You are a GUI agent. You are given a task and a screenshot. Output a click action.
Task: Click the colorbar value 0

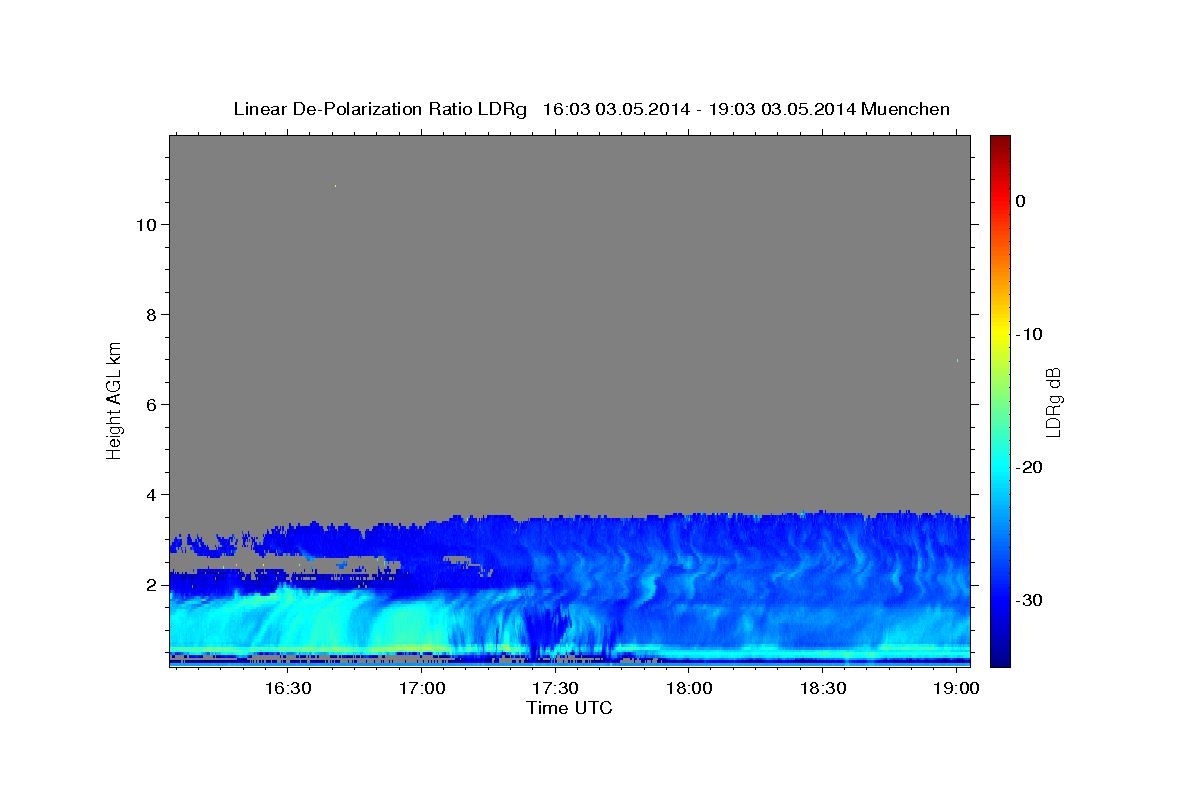tap(1021, 201)
